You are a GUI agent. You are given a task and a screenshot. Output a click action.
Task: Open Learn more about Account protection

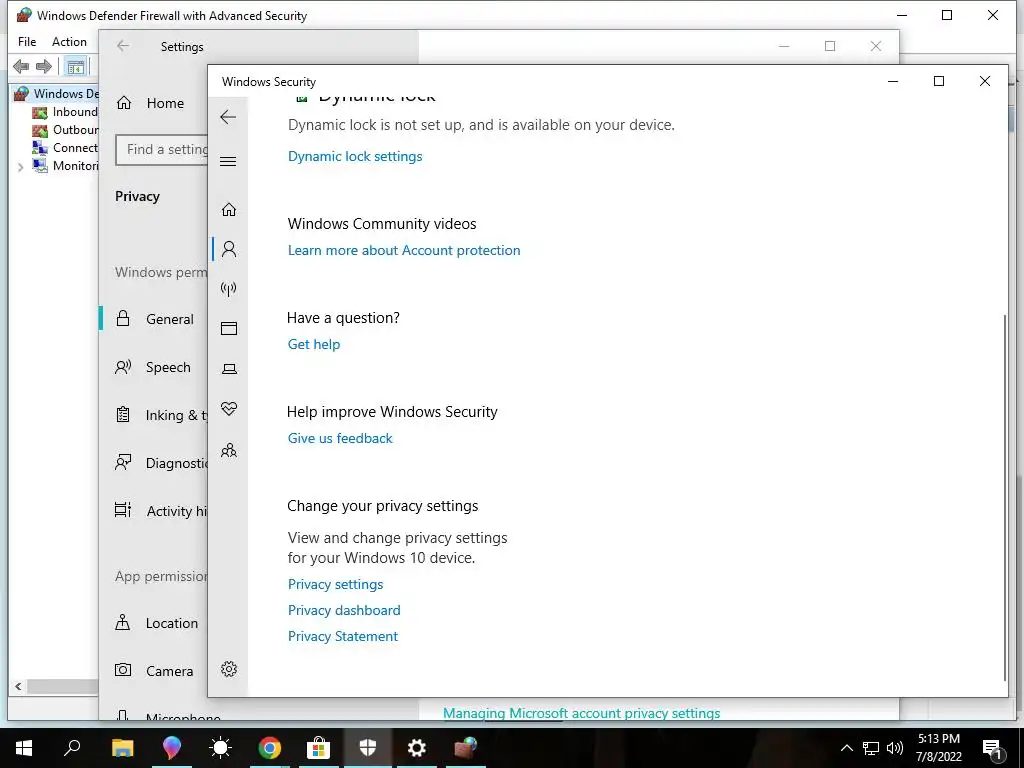pos(404,250)
